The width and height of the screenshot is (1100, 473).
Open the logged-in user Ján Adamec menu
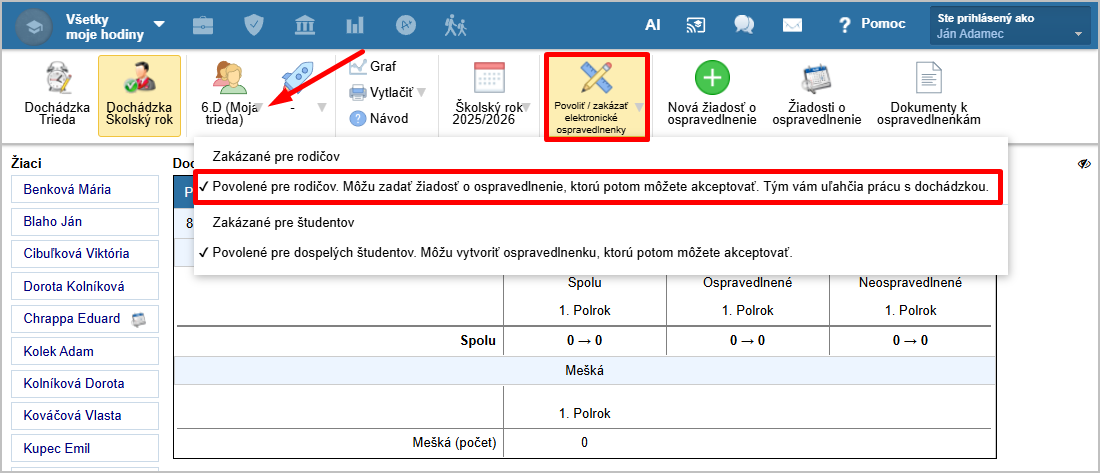[1008, 26]
